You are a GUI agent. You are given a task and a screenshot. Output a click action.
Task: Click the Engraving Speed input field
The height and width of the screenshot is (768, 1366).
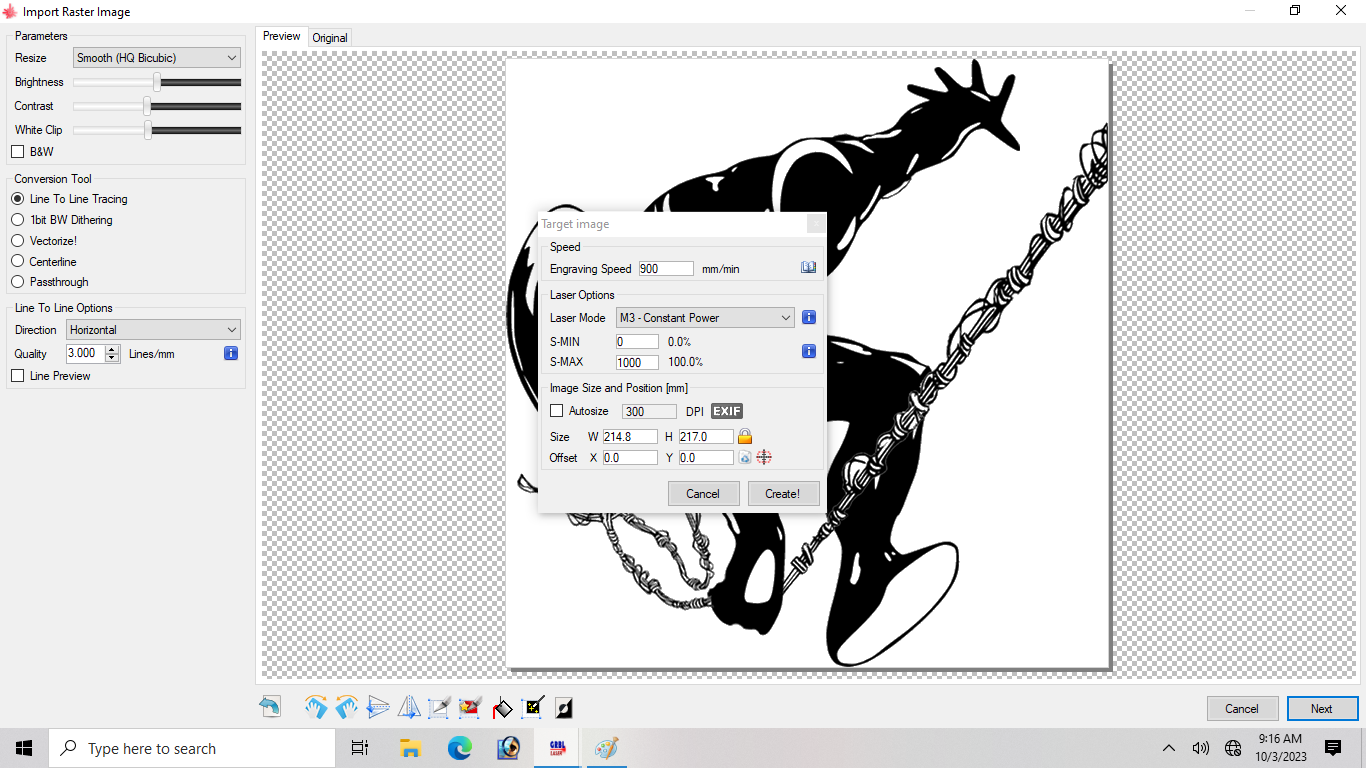[666, 269]
